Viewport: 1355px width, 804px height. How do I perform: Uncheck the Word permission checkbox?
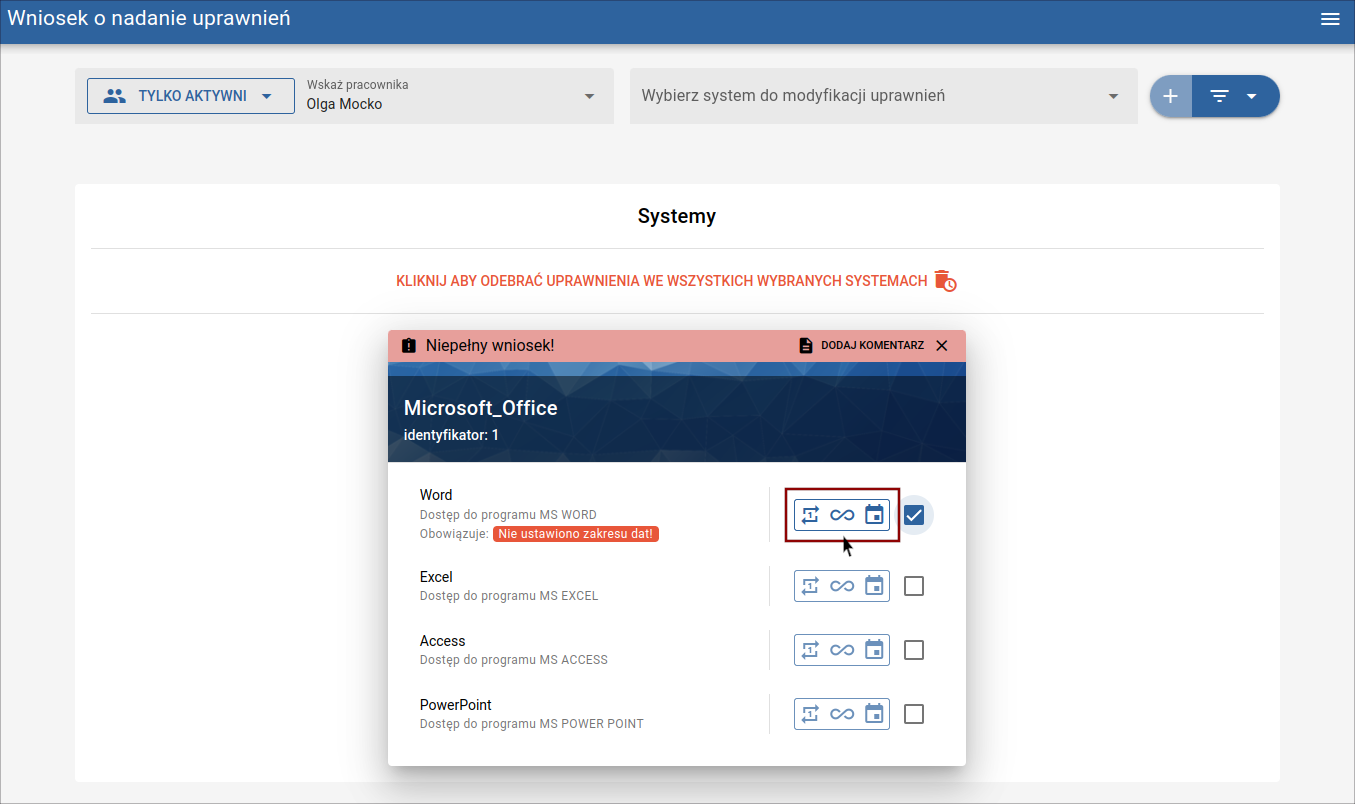(x=913, y=515)
